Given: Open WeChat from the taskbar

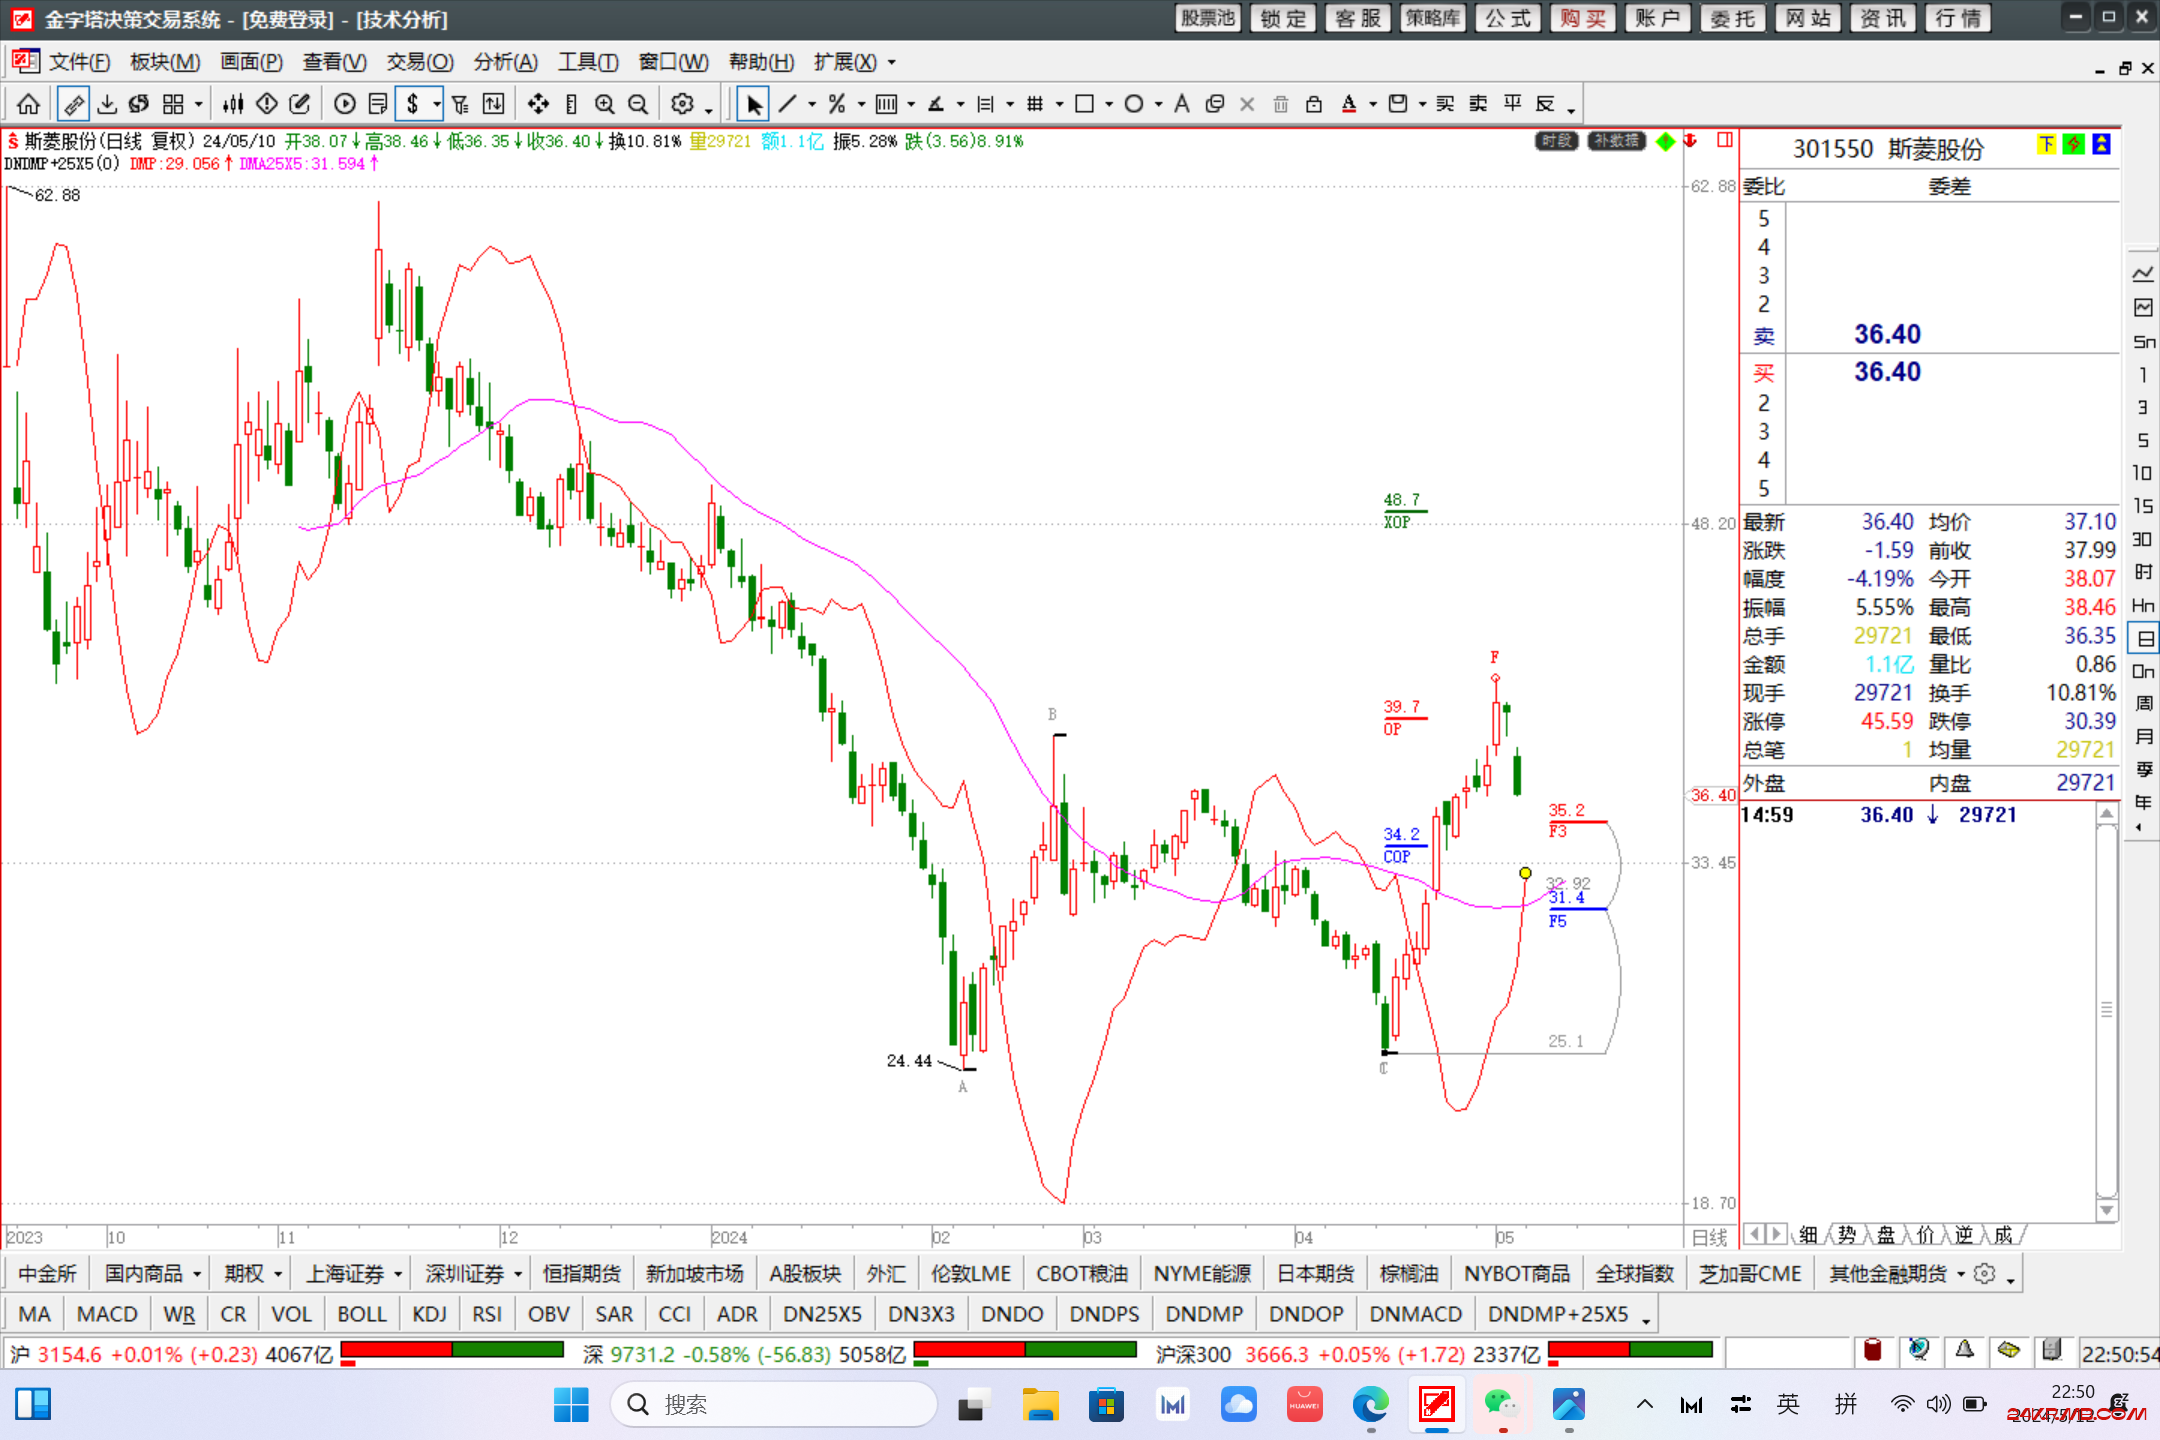Looking at the screenshot, I should [1501, 1405].
